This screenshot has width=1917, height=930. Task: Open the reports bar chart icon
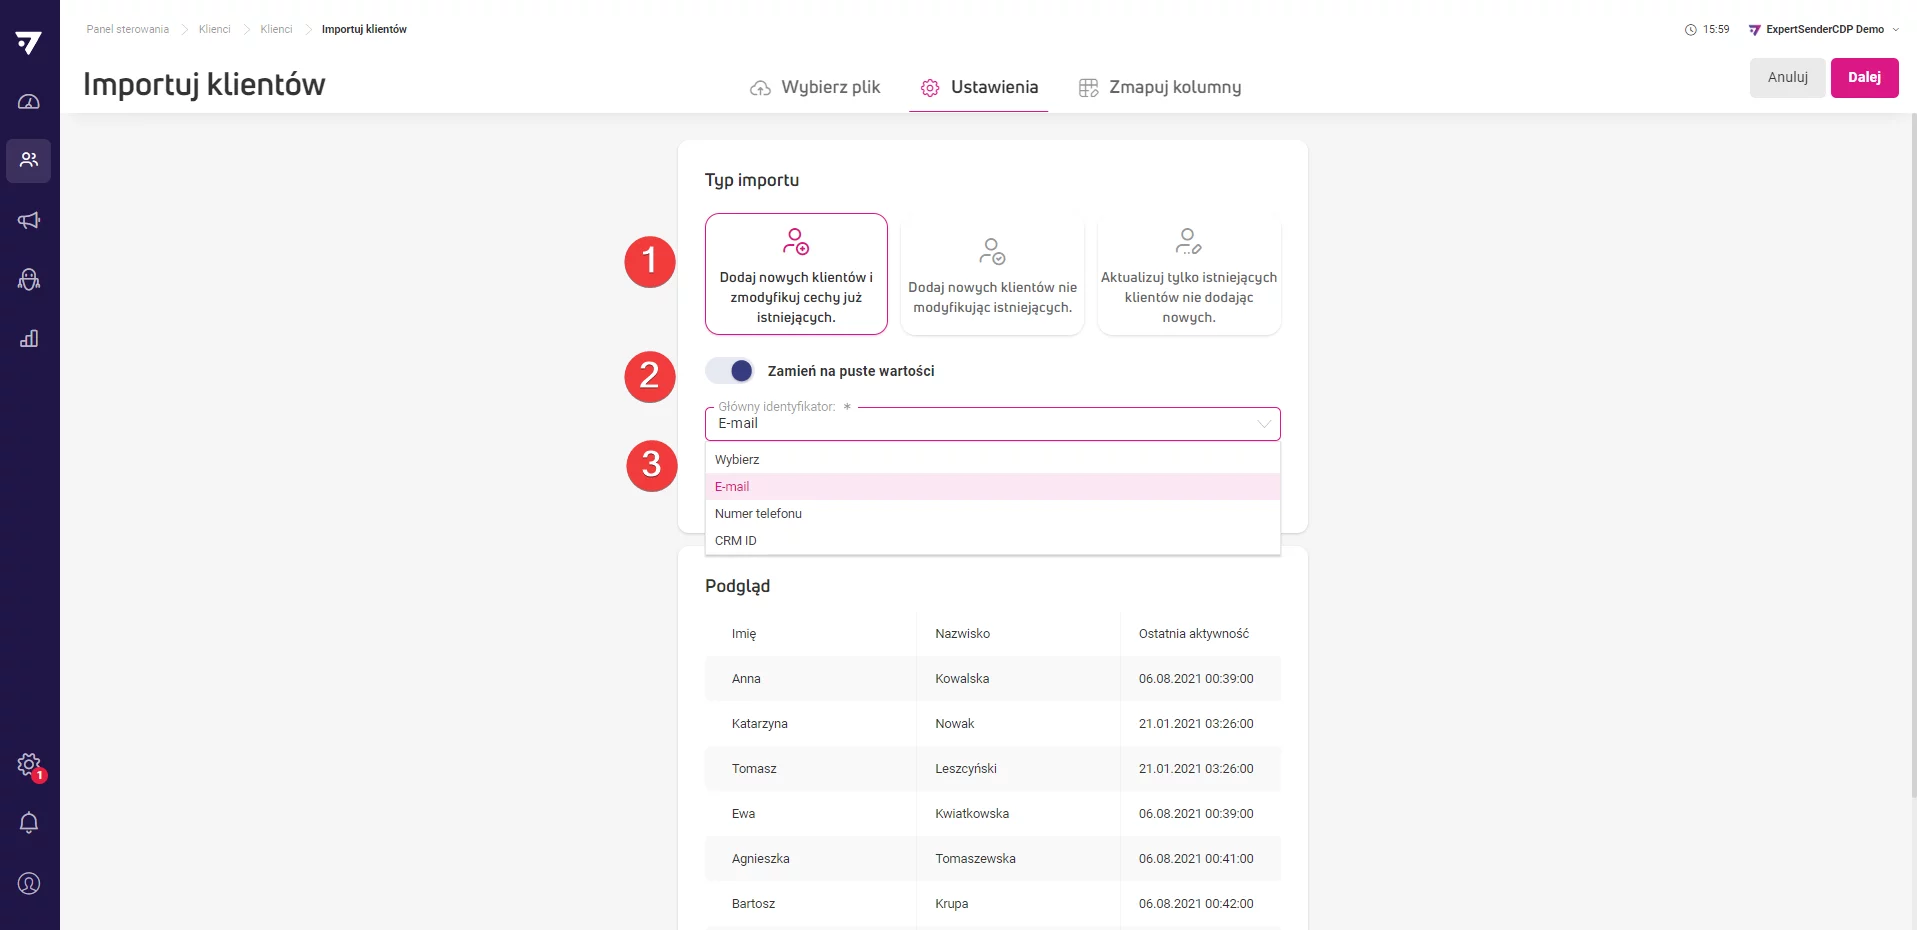click(29, 339)
